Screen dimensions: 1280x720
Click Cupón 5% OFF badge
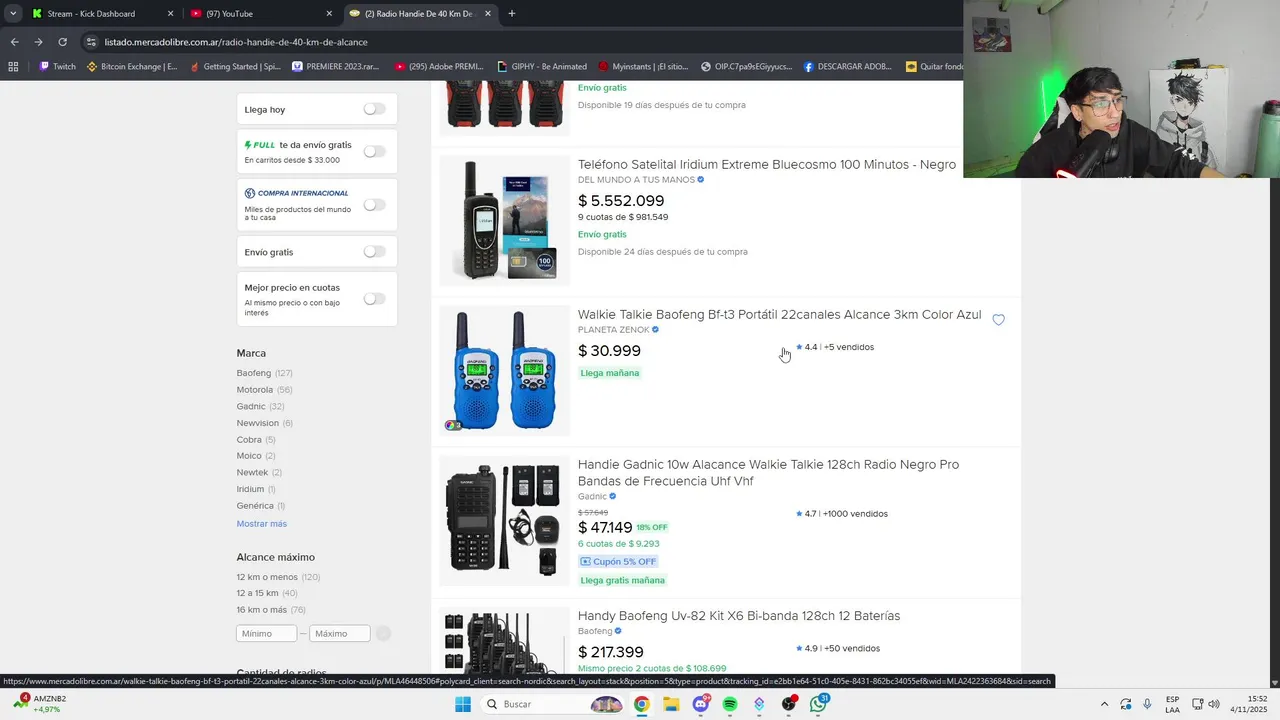(x=619, y=561)
